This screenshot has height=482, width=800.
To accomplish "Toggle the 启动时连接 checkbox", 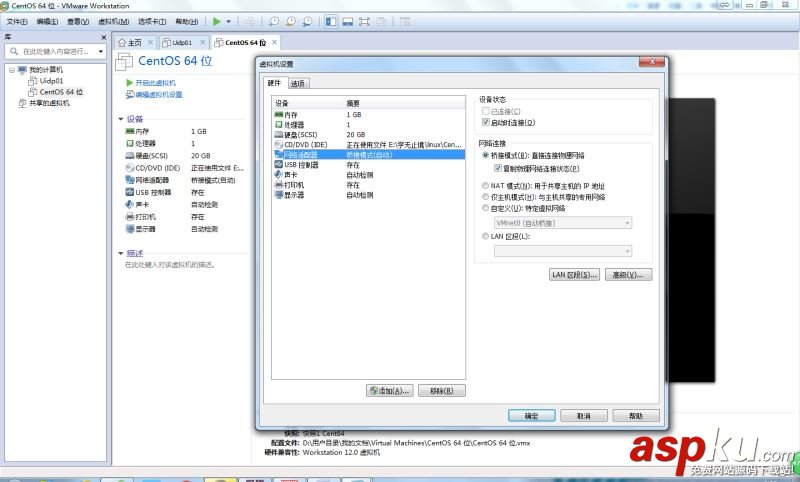I will tap(486, 122).
